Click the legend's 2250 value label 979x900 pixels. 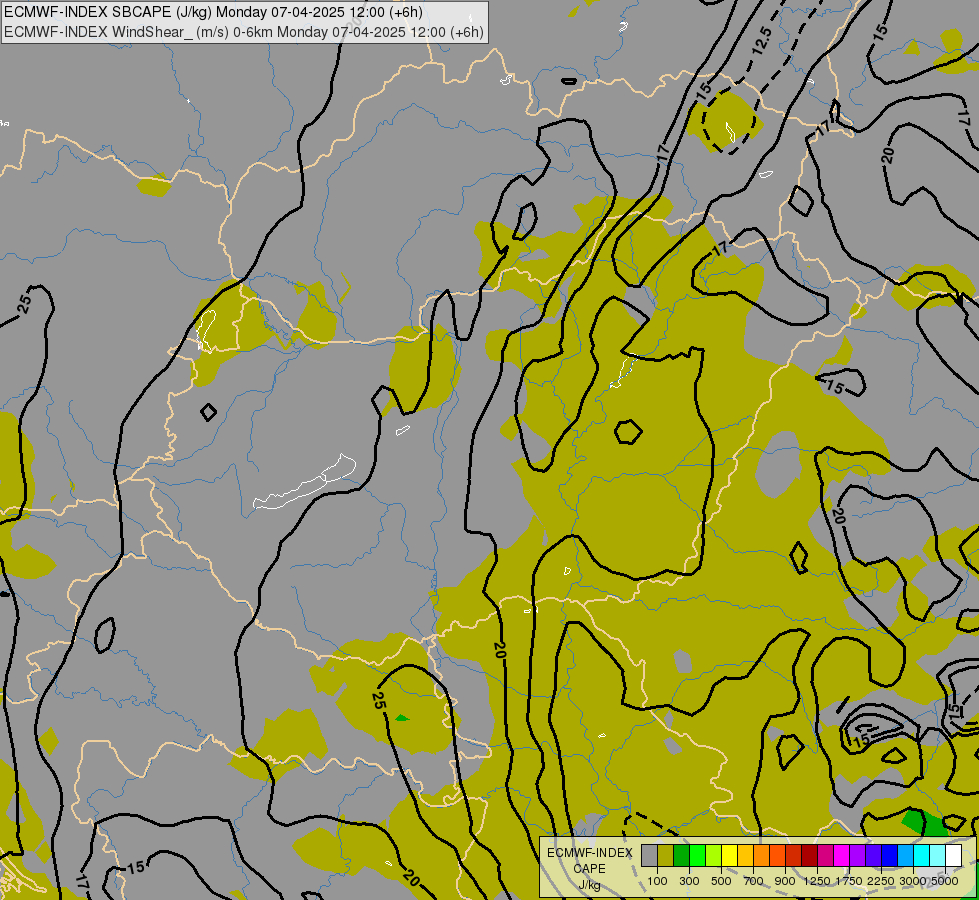[x=881, y=881]
